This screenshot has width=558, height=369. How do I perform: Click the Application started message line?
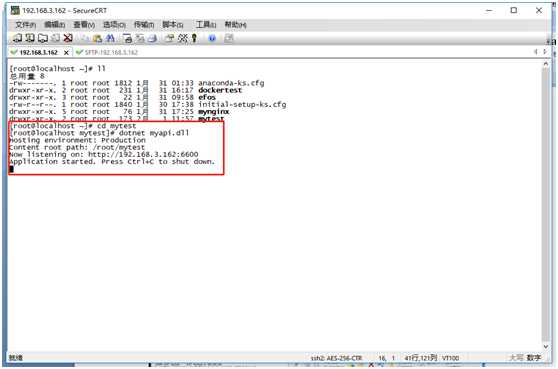coord(112,162)
